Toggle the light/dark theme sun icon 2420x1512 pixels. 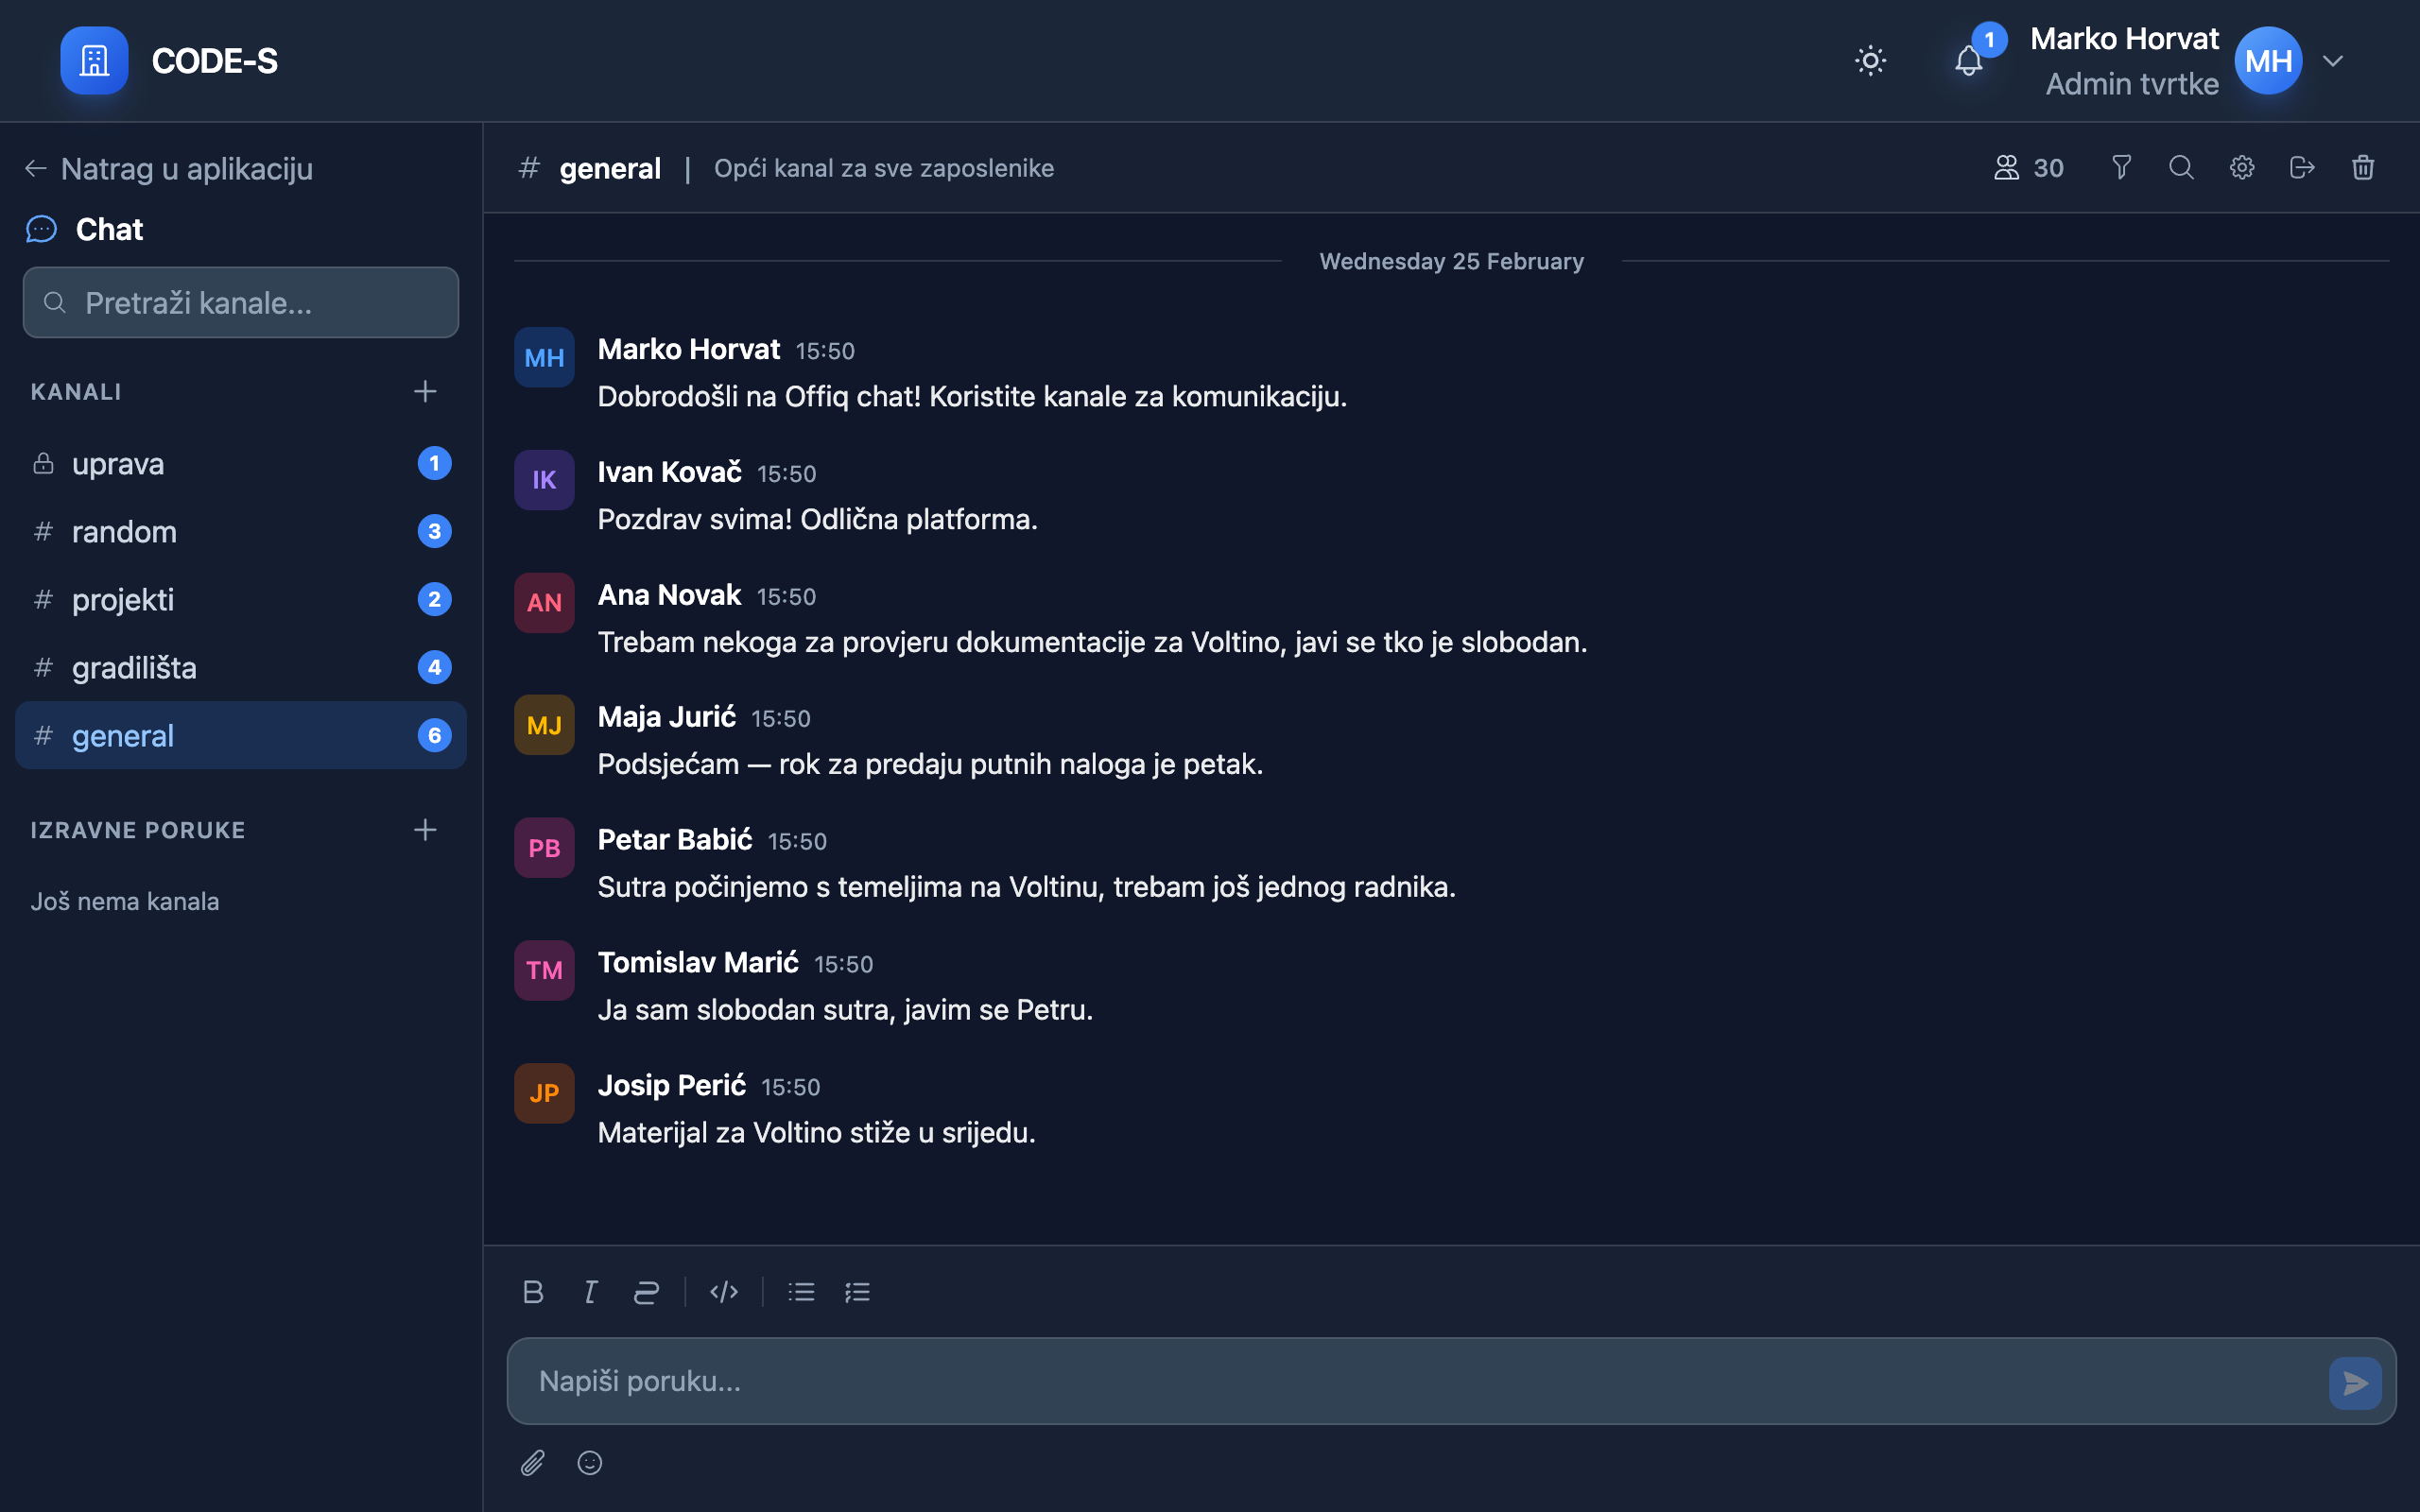click(x=1870, y=61)
